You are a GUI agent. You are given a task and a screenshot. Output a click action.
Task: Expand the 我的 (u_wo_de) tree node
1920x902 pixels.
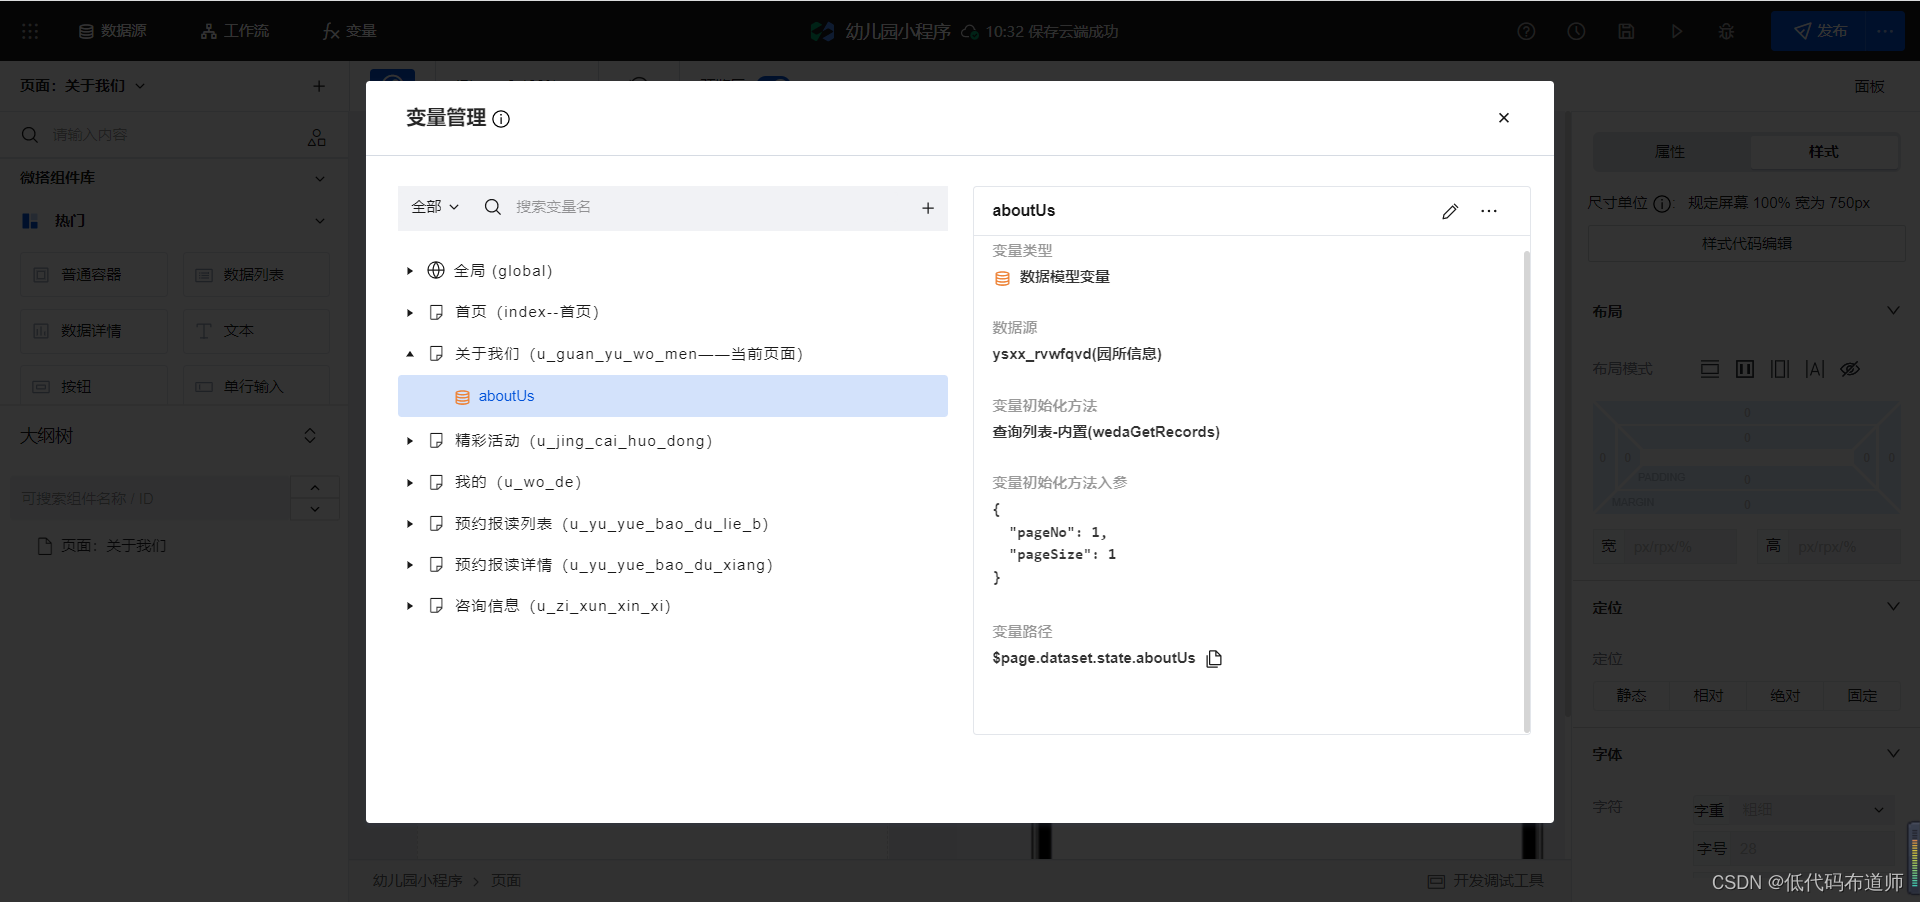(x=410, y=483)
